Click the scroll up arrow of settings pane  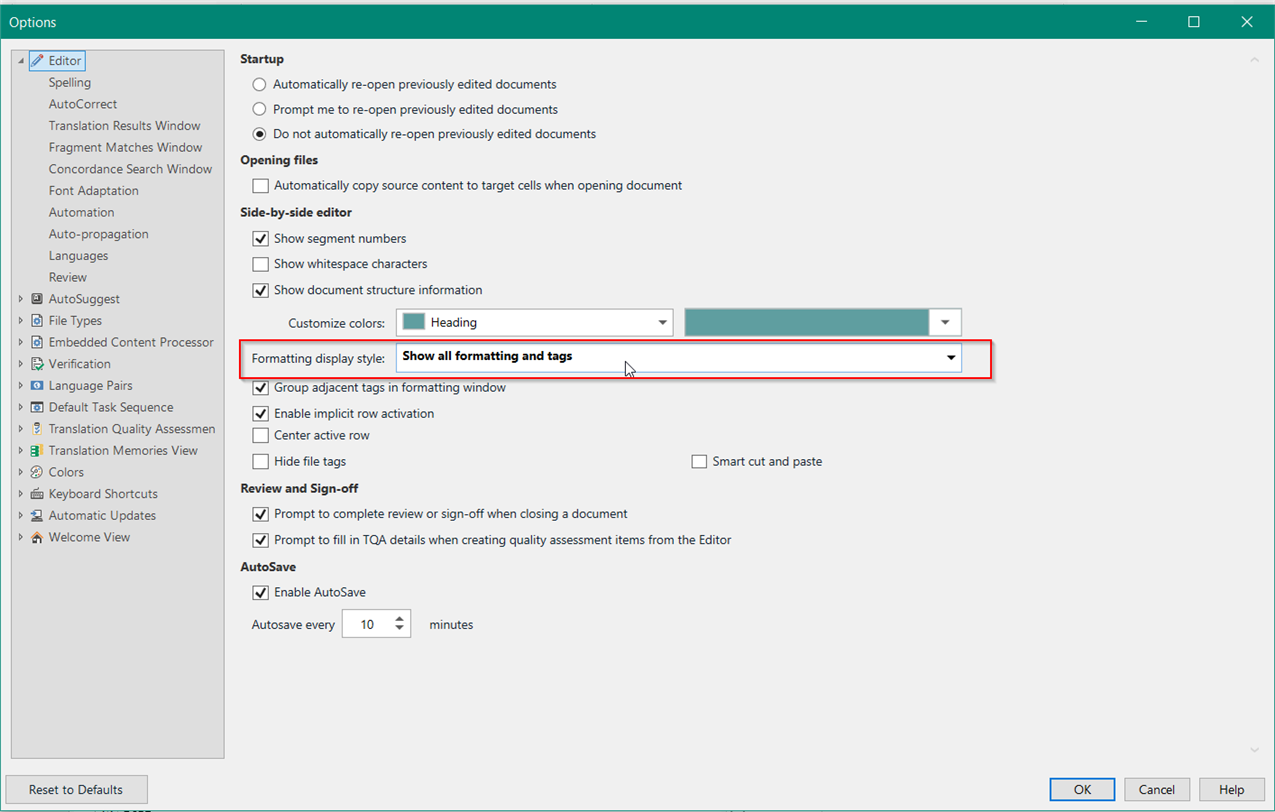pos(1255,61)
